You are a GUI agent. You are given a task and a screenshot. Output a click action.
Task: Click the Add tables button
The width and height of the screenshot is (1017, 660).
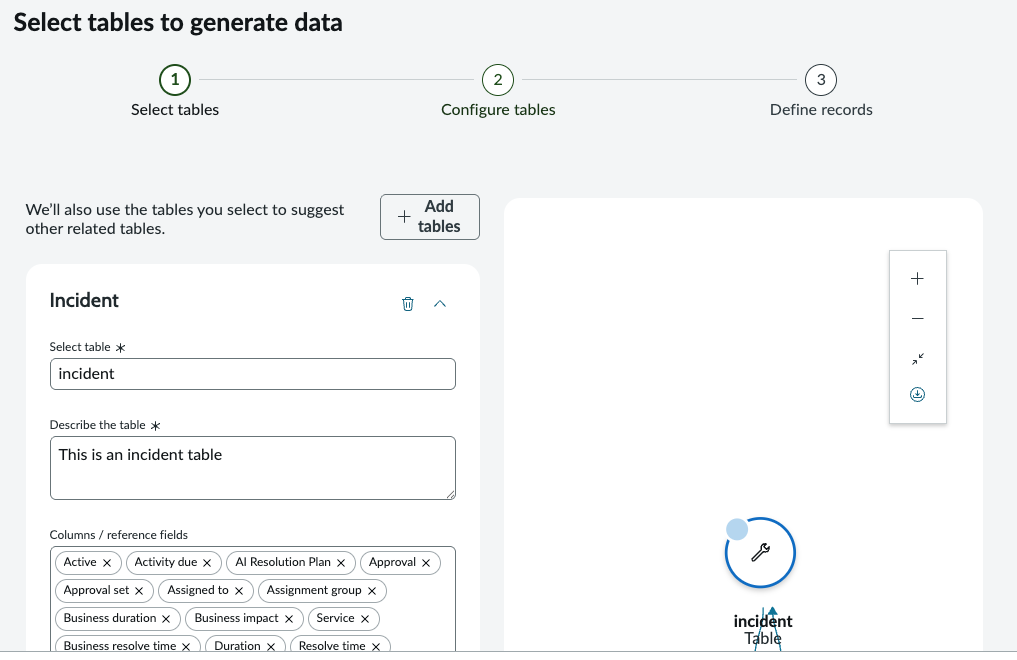click(429, 217)
